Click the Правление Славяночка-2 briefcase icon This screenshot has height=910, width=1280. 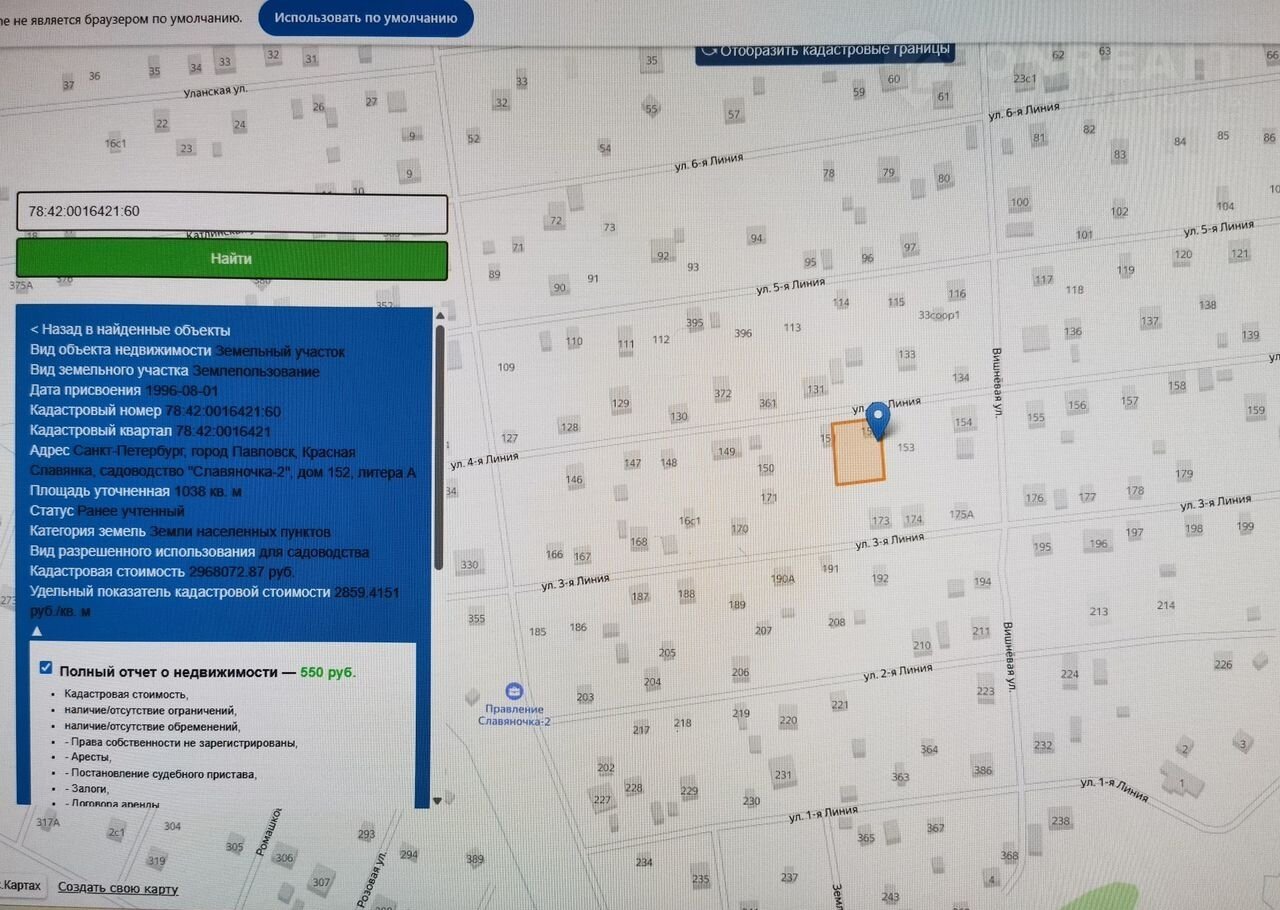tap(513, 691)
